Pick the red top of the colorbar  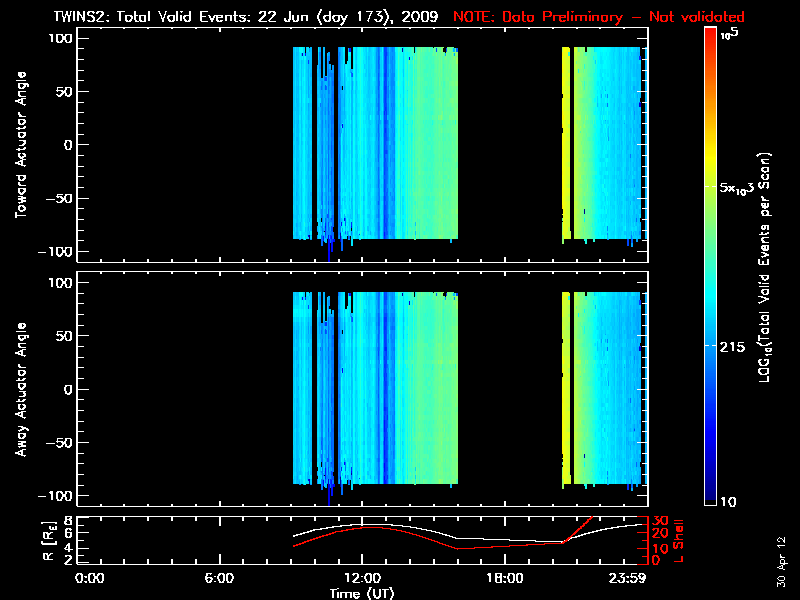click(710, 40)
